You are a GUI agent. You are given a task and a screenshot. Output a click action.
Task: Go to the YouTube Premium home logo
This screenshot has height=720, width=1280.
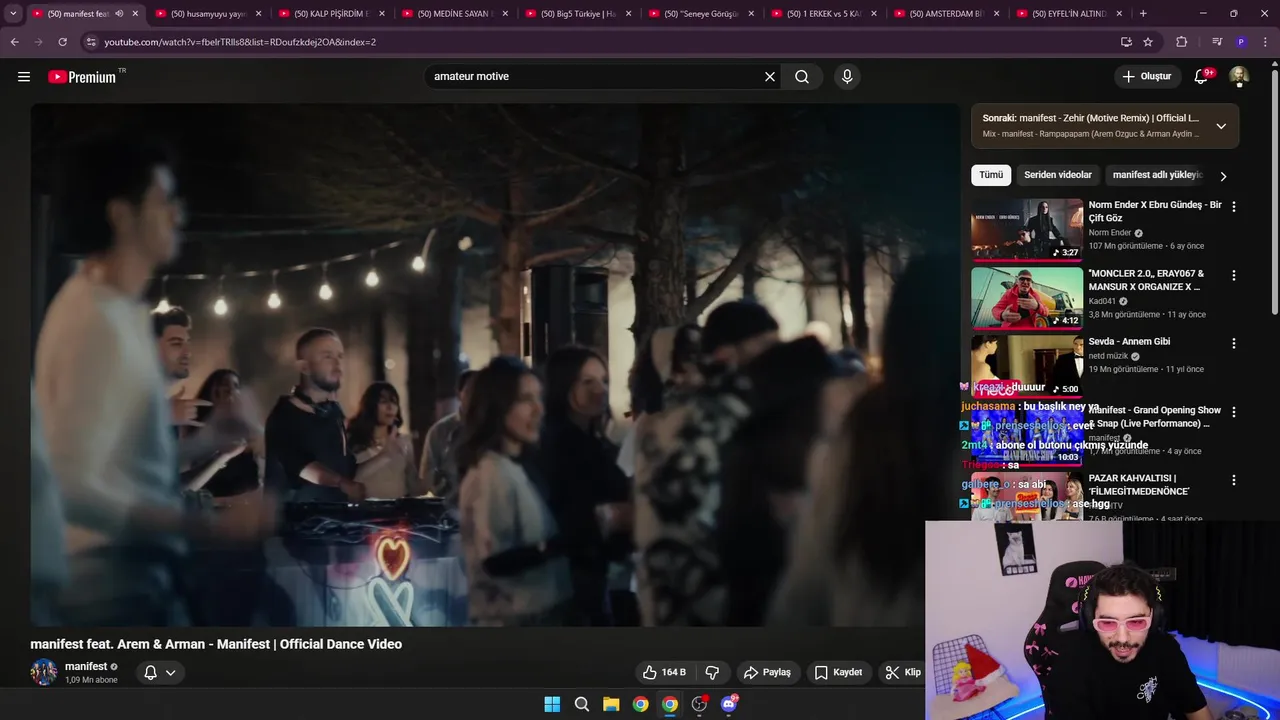(82, 77)
